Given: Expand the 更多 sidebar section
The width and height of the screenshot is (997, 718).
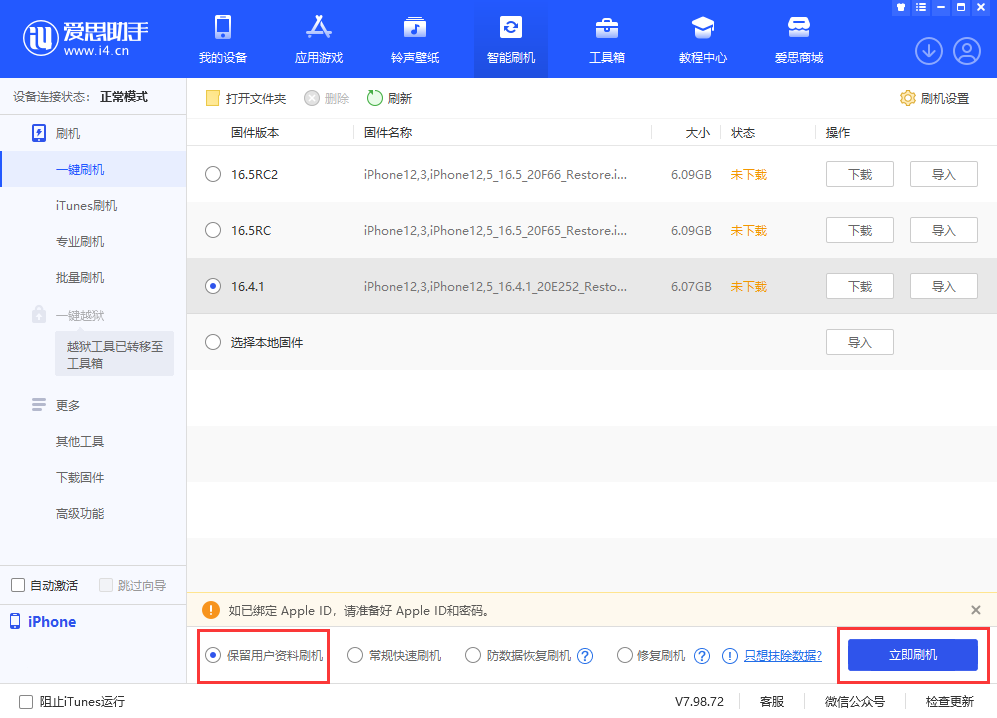Looking at the screenshot, I should (68, 405).
